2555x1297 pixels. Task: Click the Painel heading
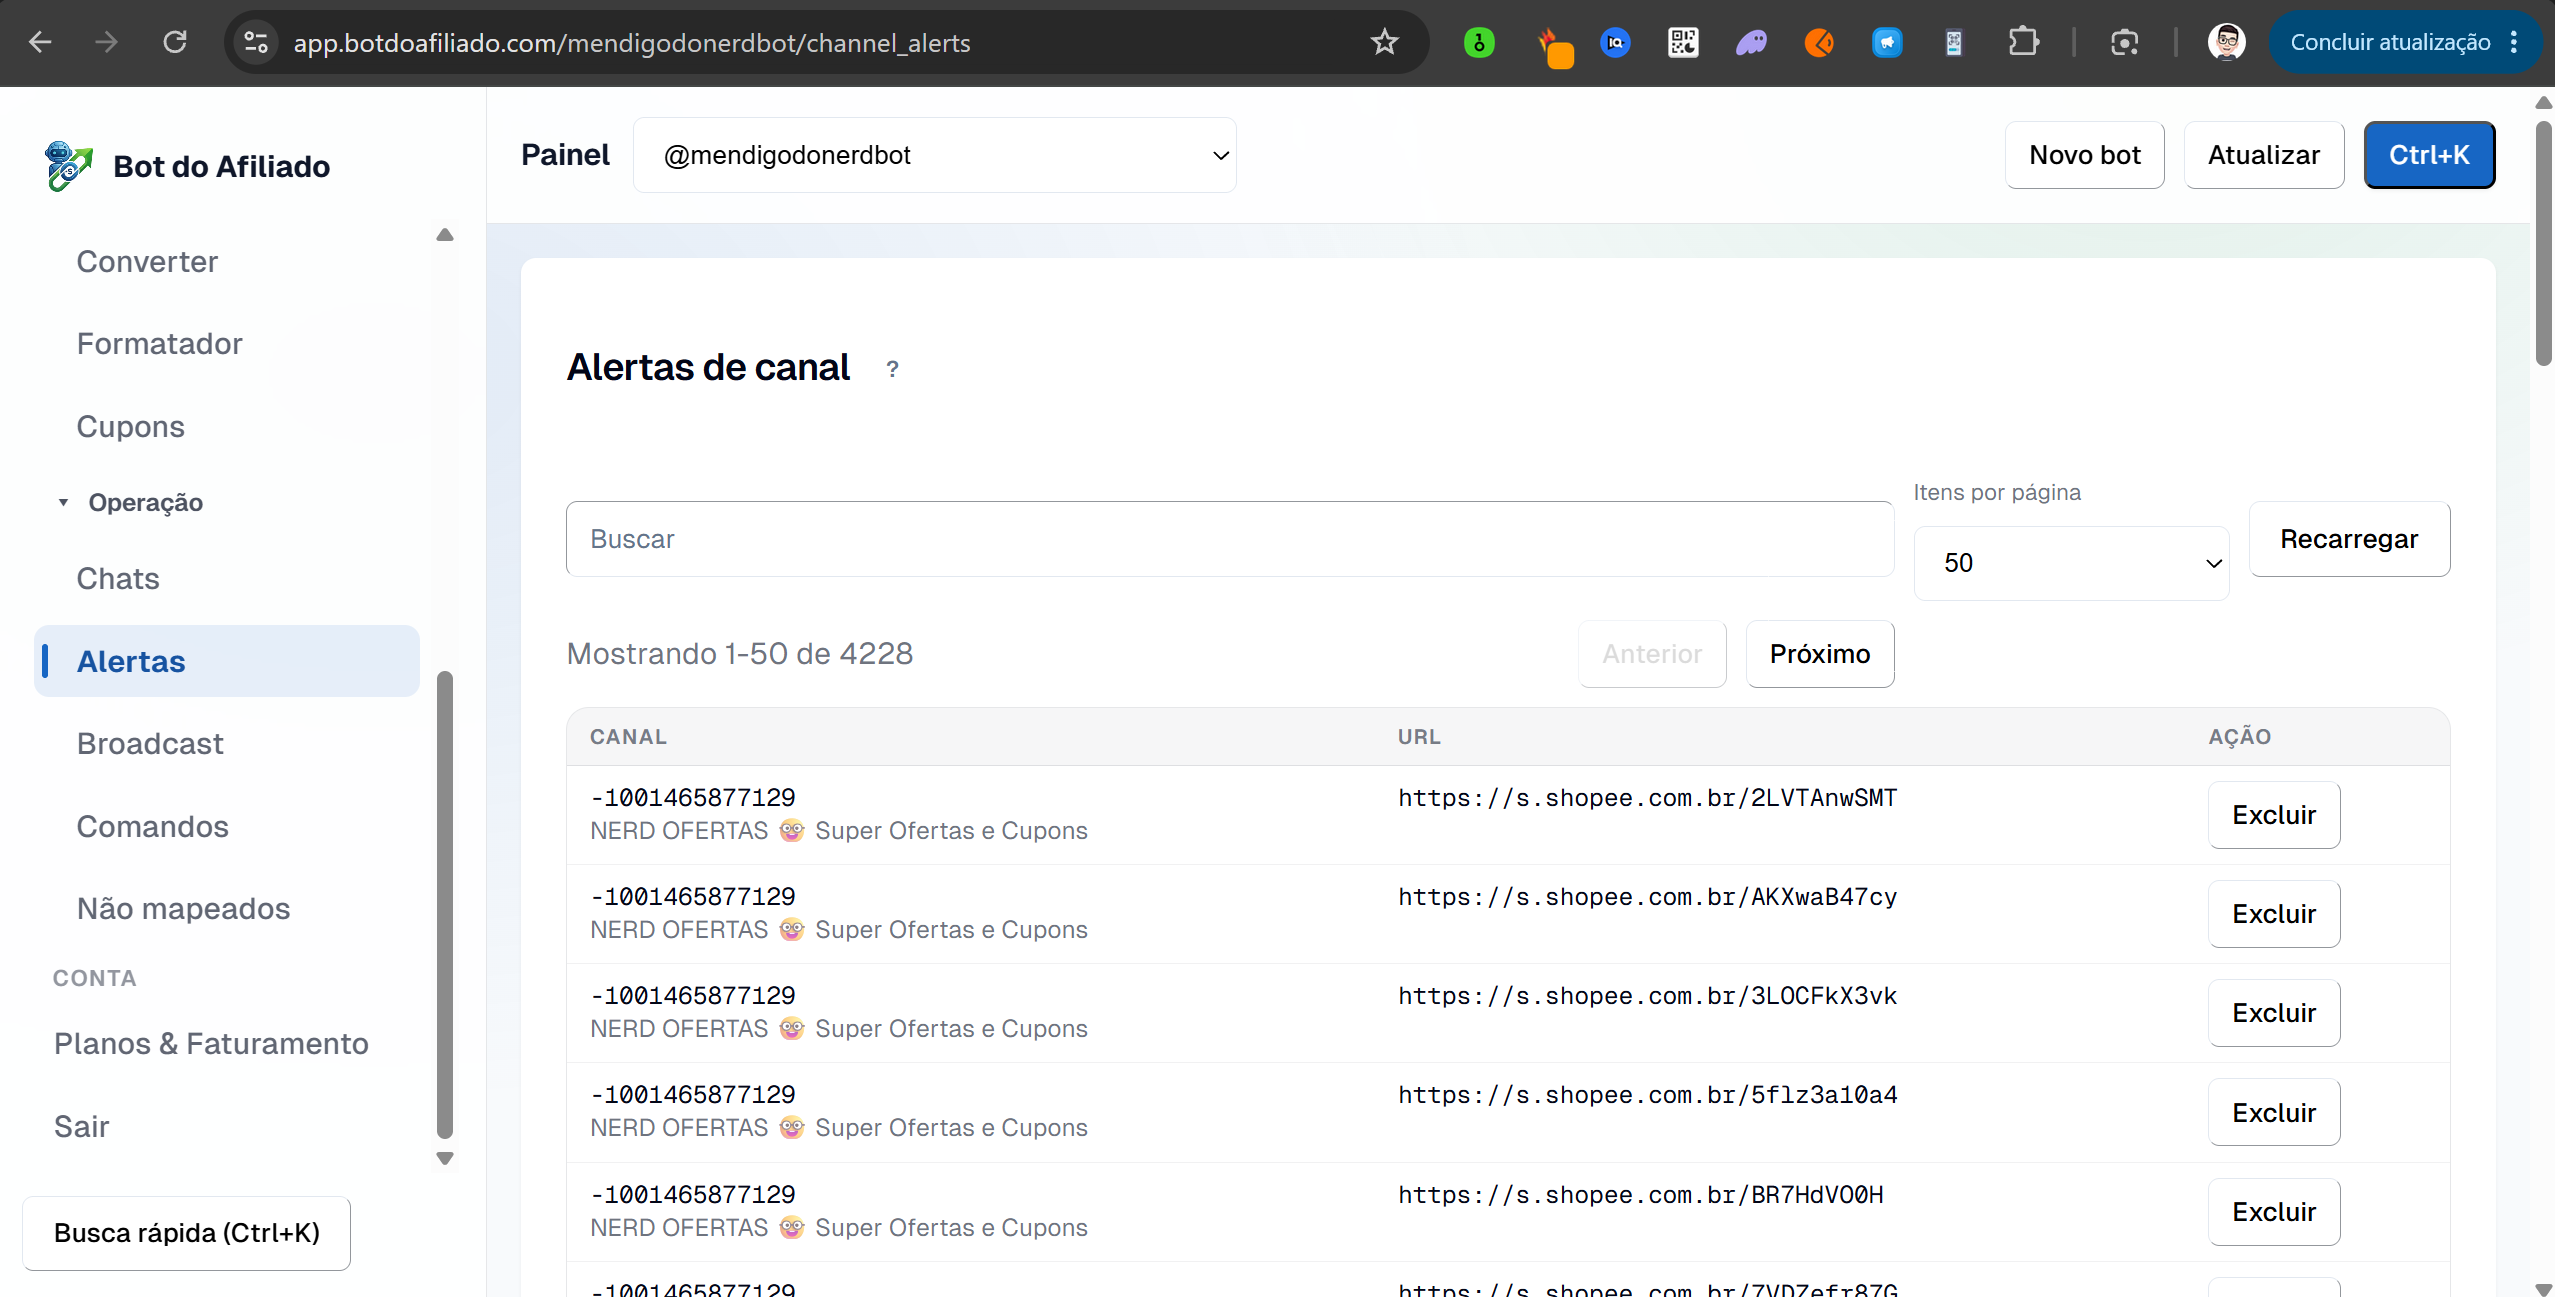pos(565,155)
